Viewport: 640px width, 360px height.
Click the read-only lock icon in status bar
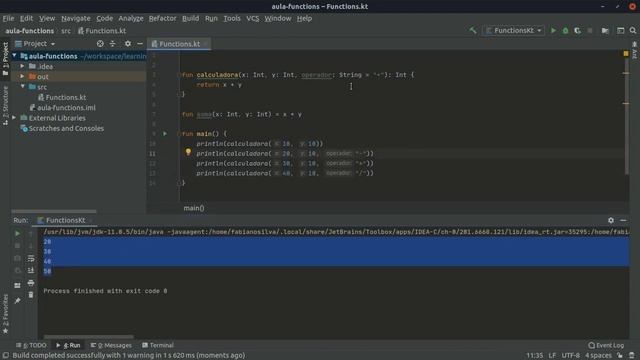[620, 356]
